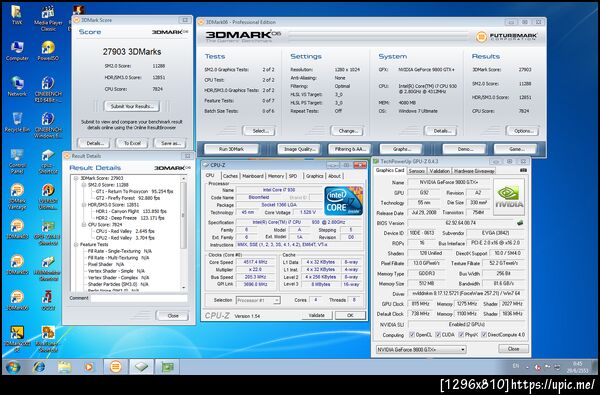Click the Demo button in 3DMark06
The image size is (600, 395).
[x=465, y=149]
